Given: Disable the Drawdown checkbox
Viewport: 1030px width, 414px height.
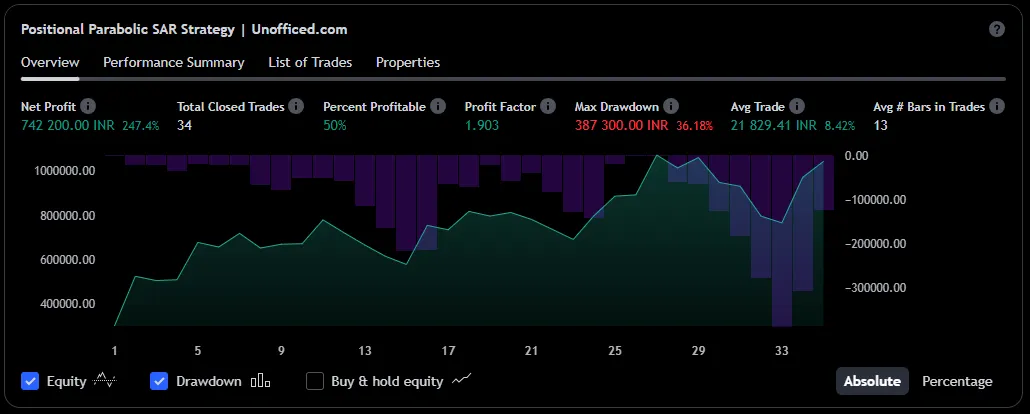Looking at the screenshot, I should point(159,381).
